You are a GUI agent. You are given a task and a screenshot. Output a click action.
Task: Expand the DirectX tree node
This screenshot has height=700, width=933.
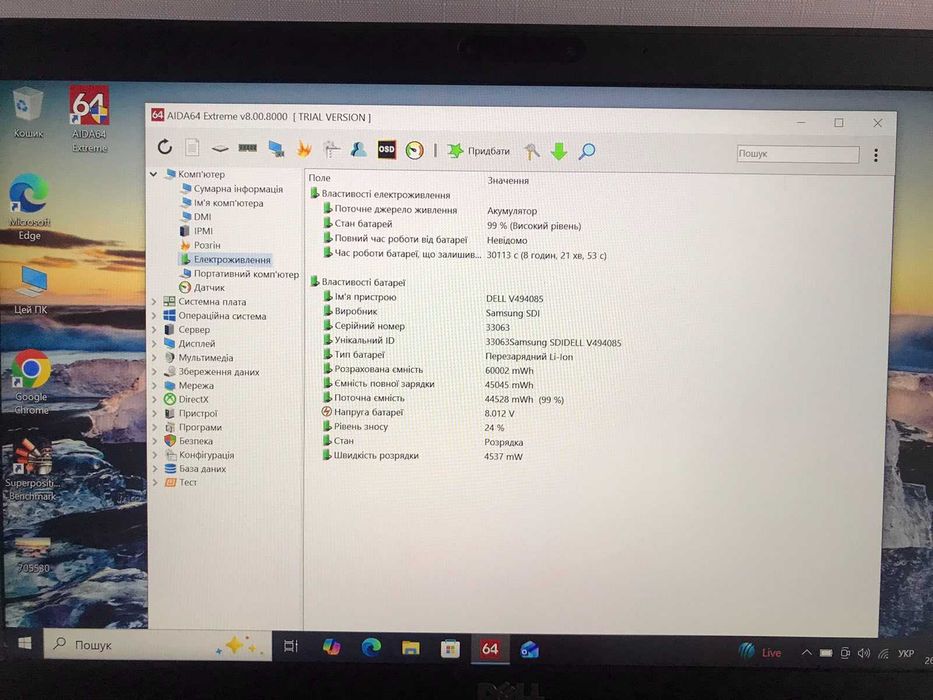pyautogui.click(x=155, y=399)
